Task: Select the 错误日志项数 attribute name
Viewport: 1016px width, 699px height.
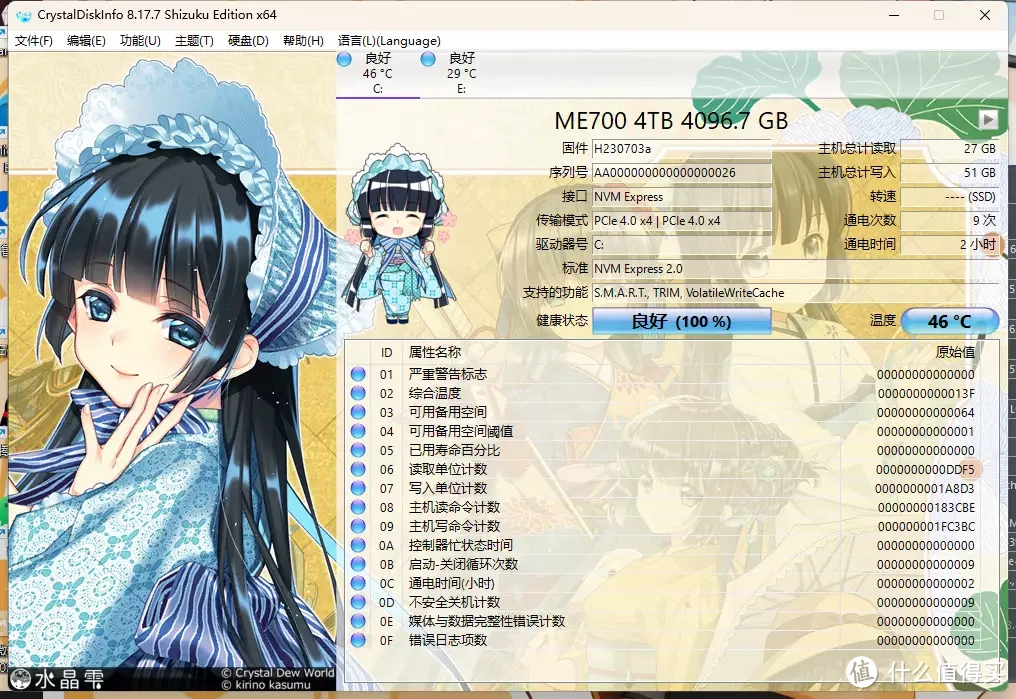Action: click(x=447, y=640)
